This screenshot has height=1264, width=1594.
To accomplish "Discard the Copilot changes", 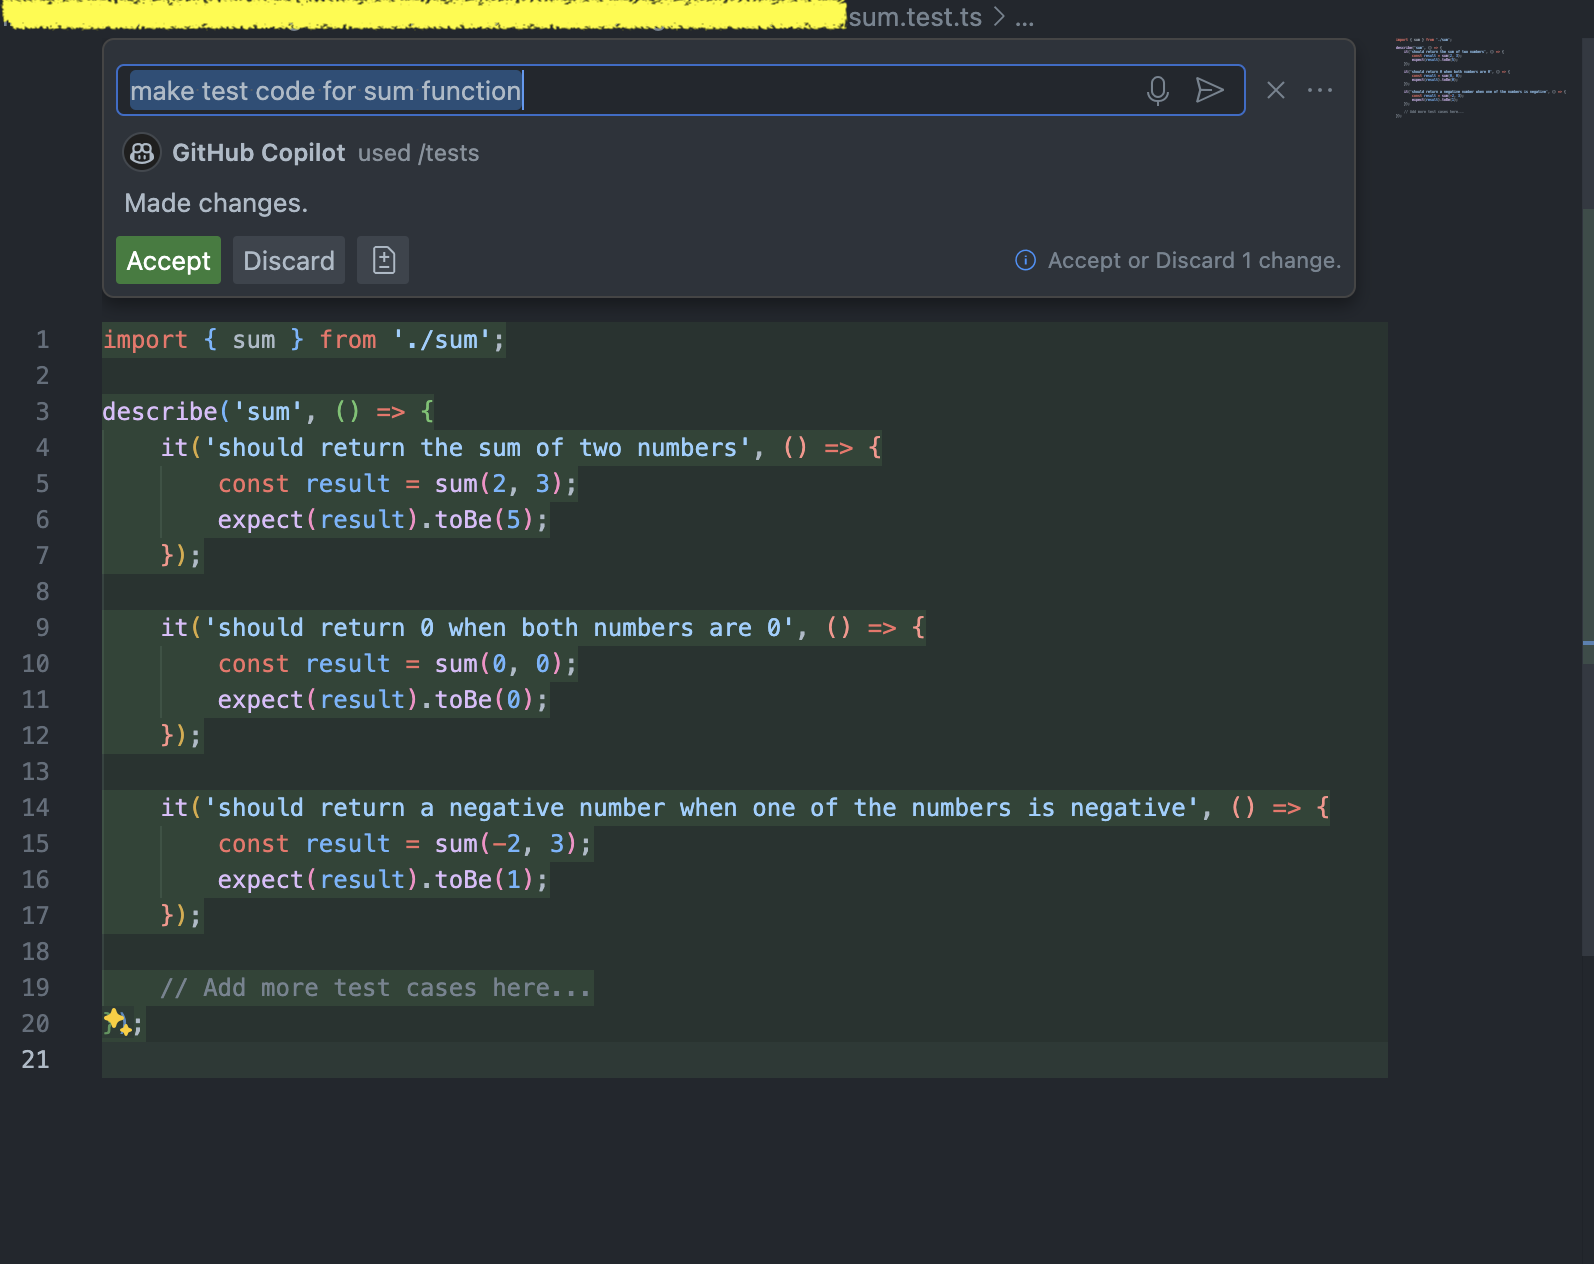I will 289,261.
